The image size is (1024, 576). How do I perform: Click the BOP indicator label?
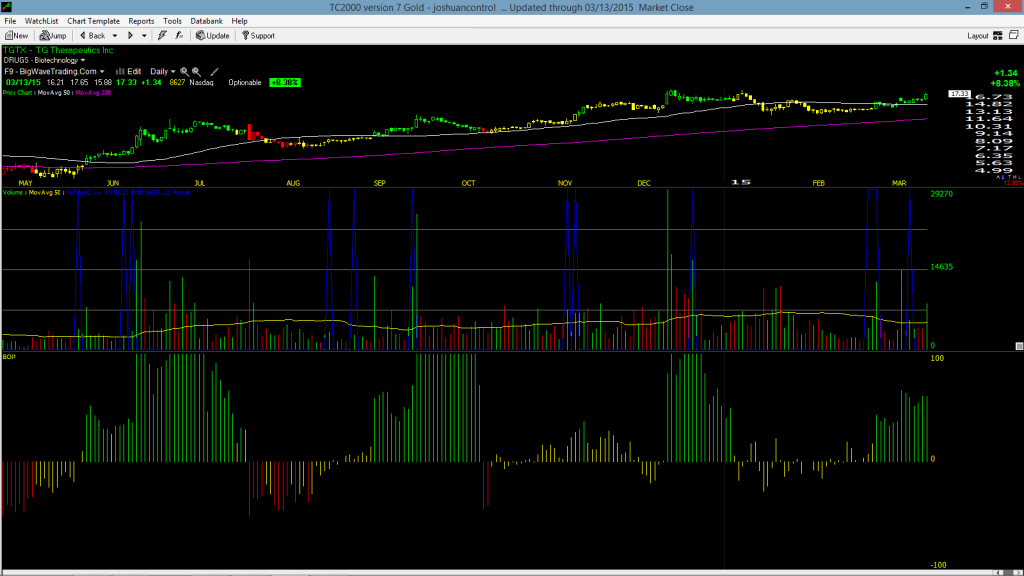pos(9,357)
